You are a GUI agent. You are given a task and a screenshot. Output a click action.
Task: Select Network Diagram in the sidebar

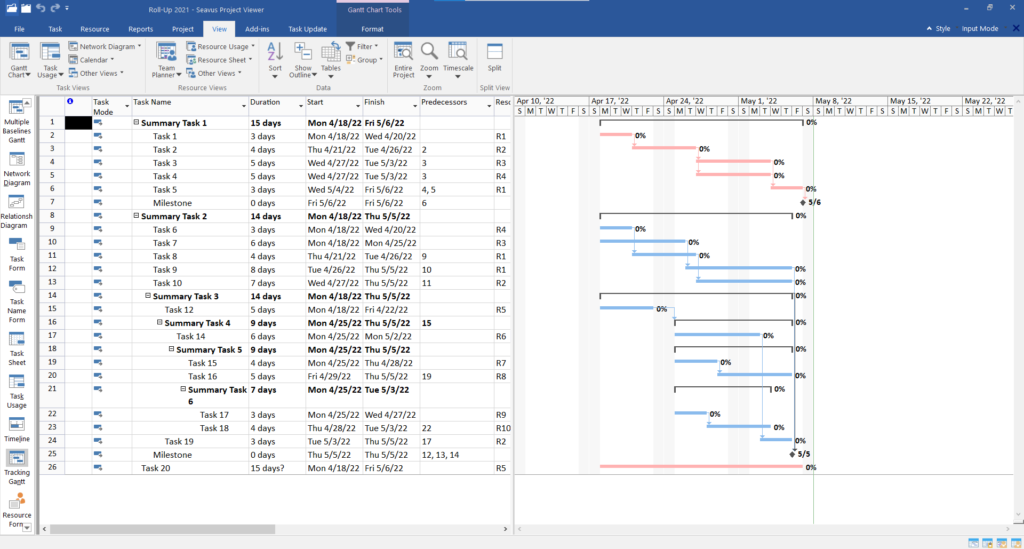pyautogui.click(x=16, y=170)
